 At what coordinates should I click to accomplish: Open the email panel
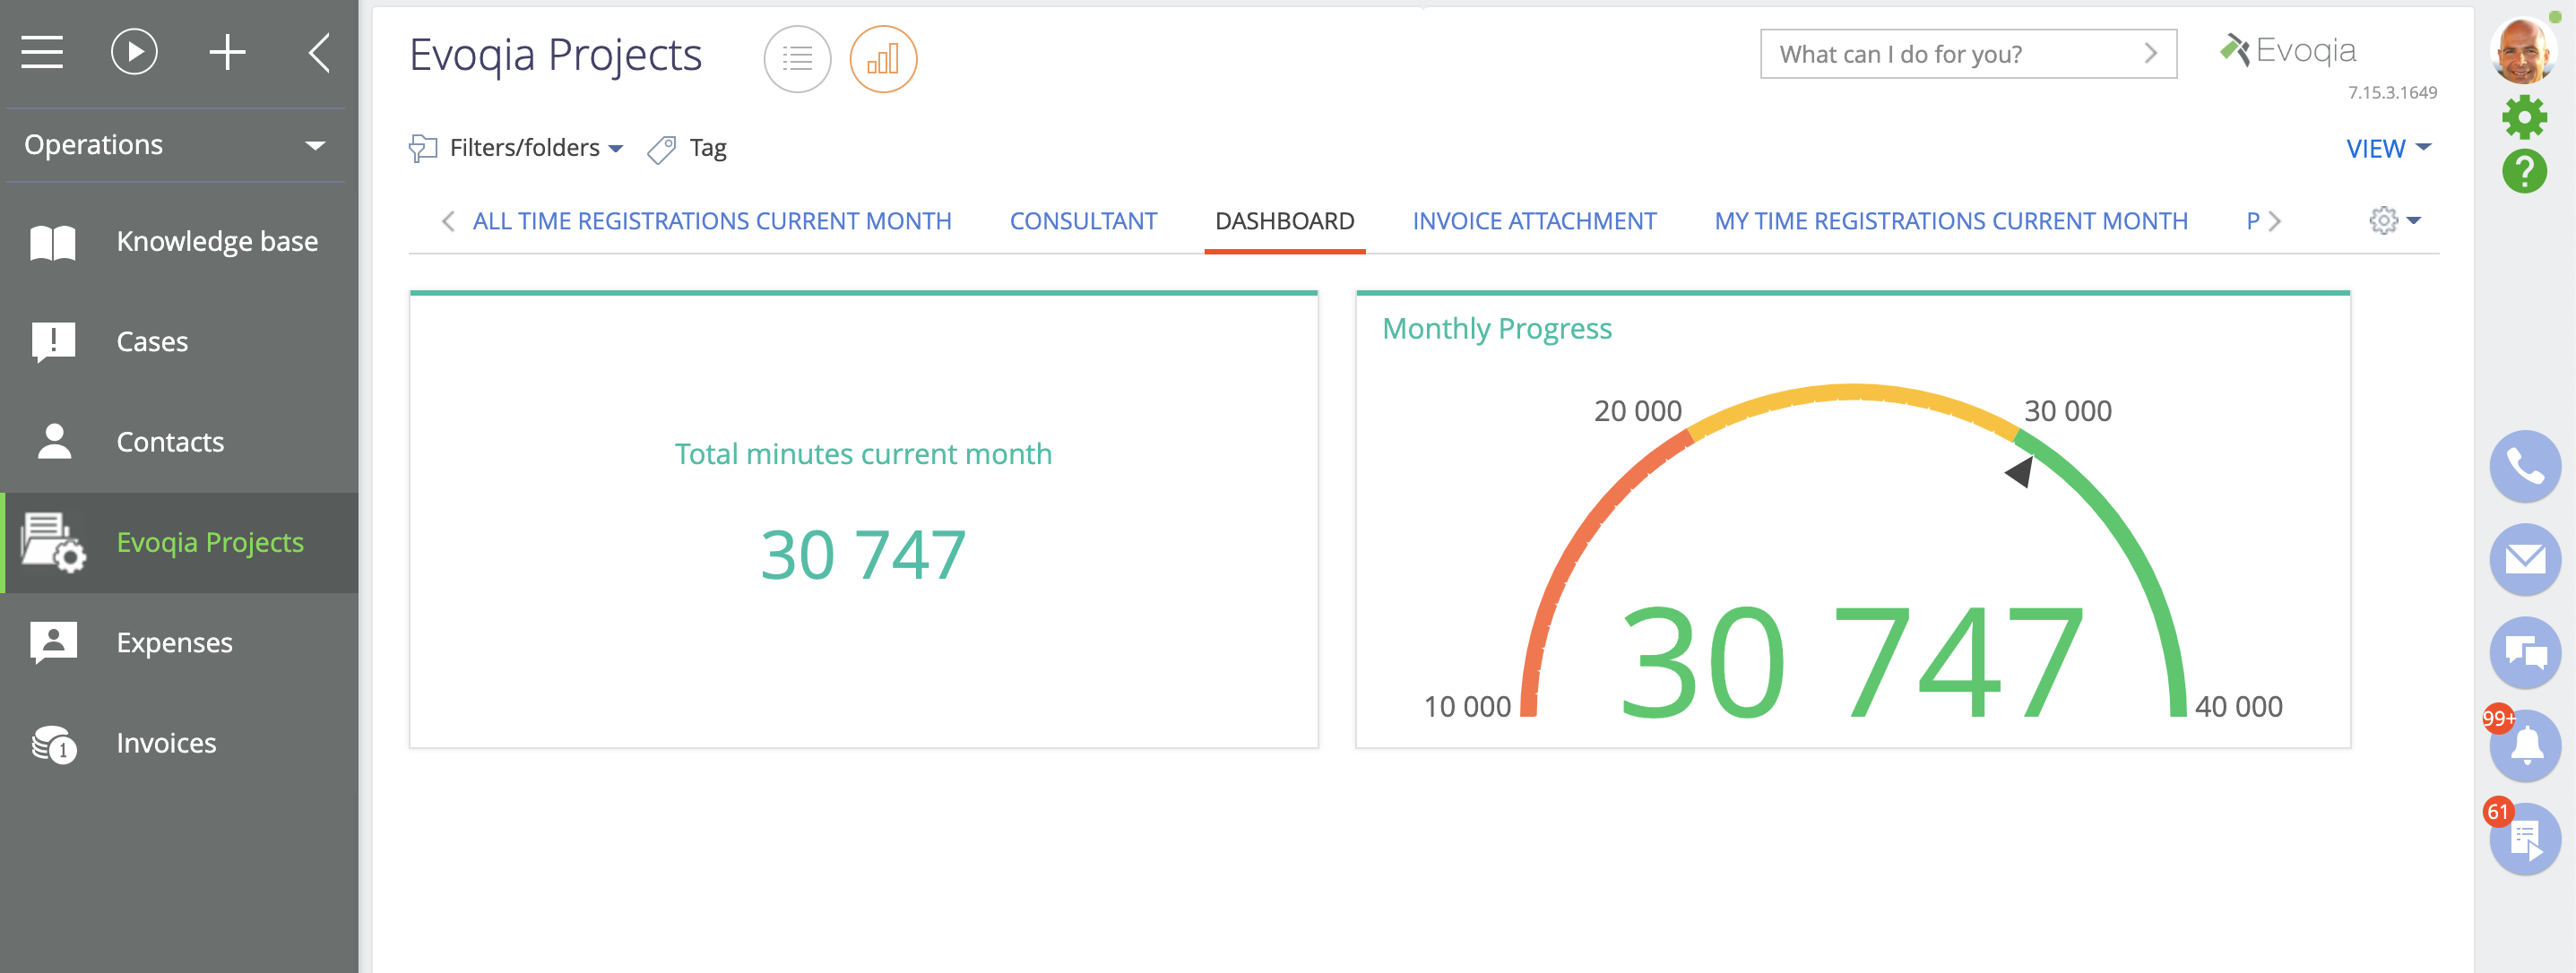pos(2524,559)
